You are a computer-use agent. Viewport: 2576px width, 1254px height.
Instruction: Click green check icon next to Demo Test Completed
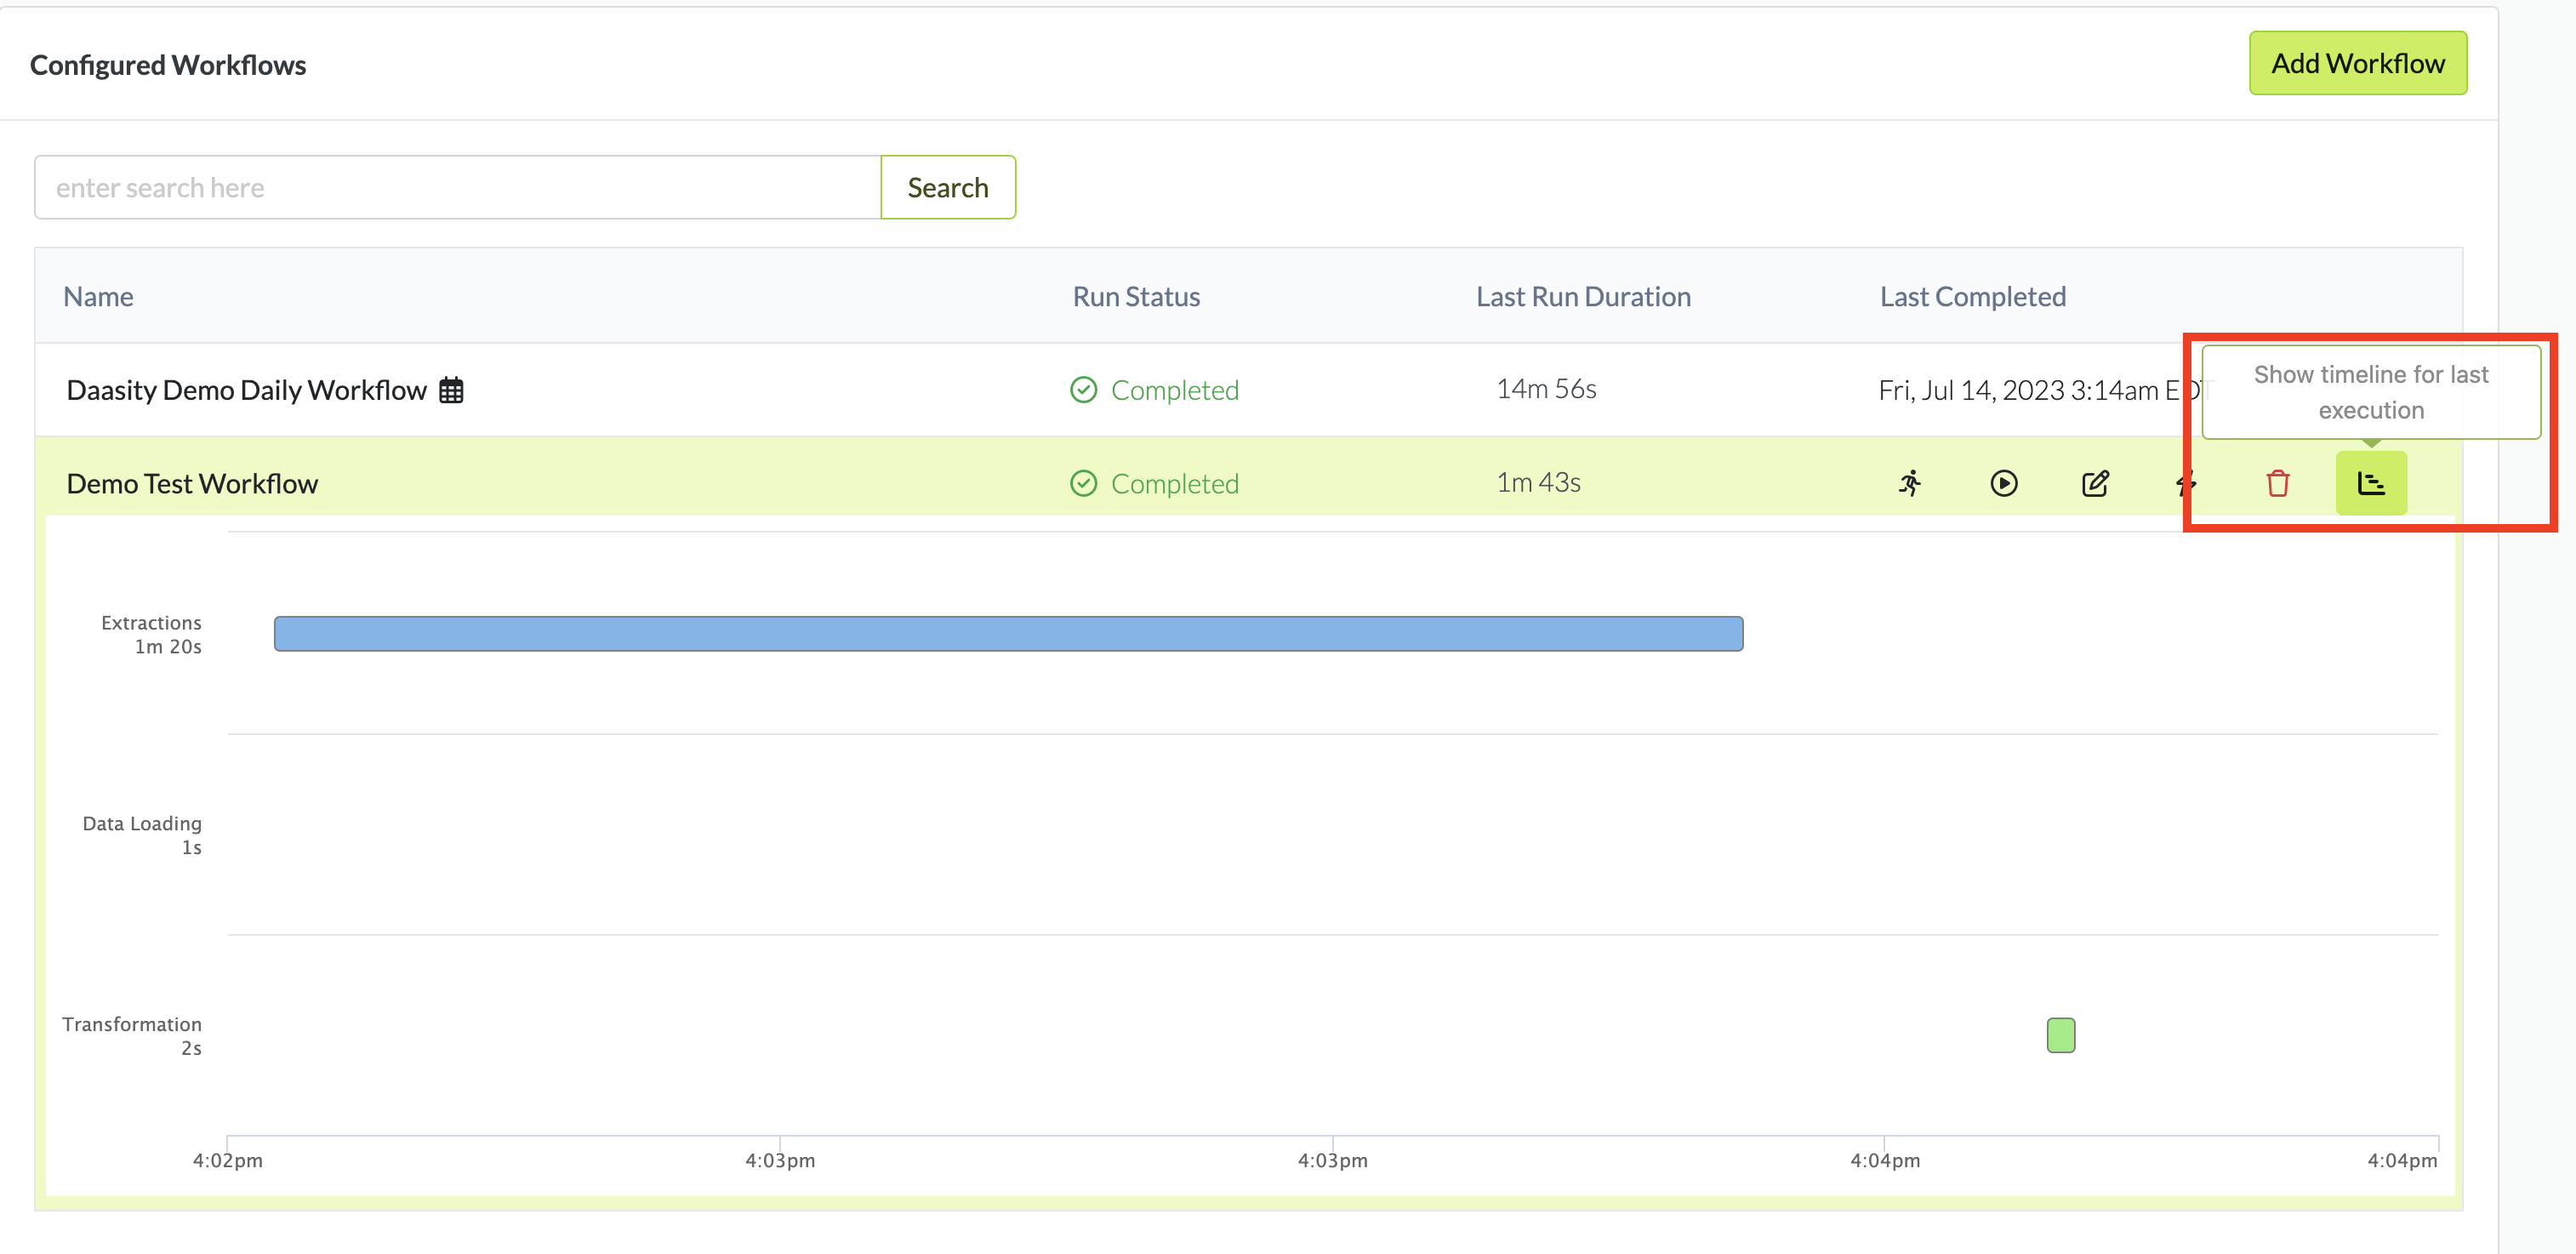[x=1083, y=484]
